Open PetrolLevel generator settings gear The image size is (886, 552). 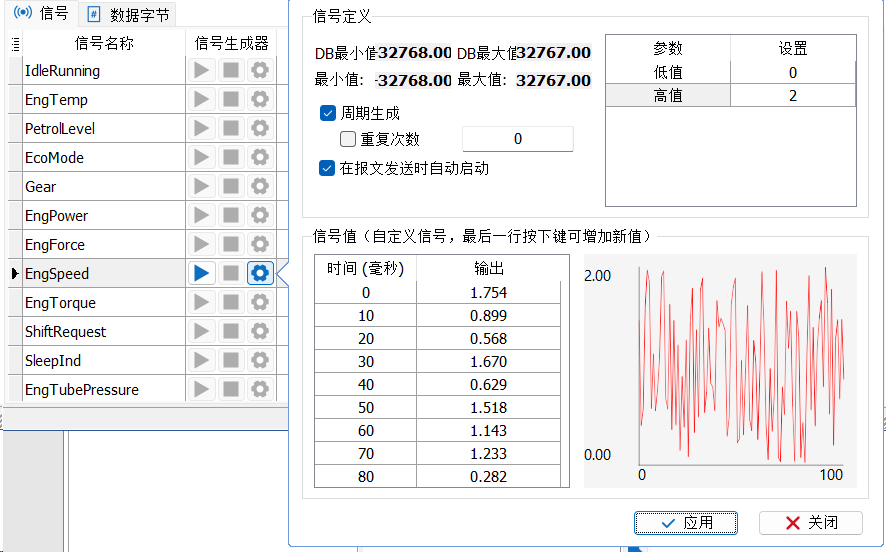click(x=260, y=128)
